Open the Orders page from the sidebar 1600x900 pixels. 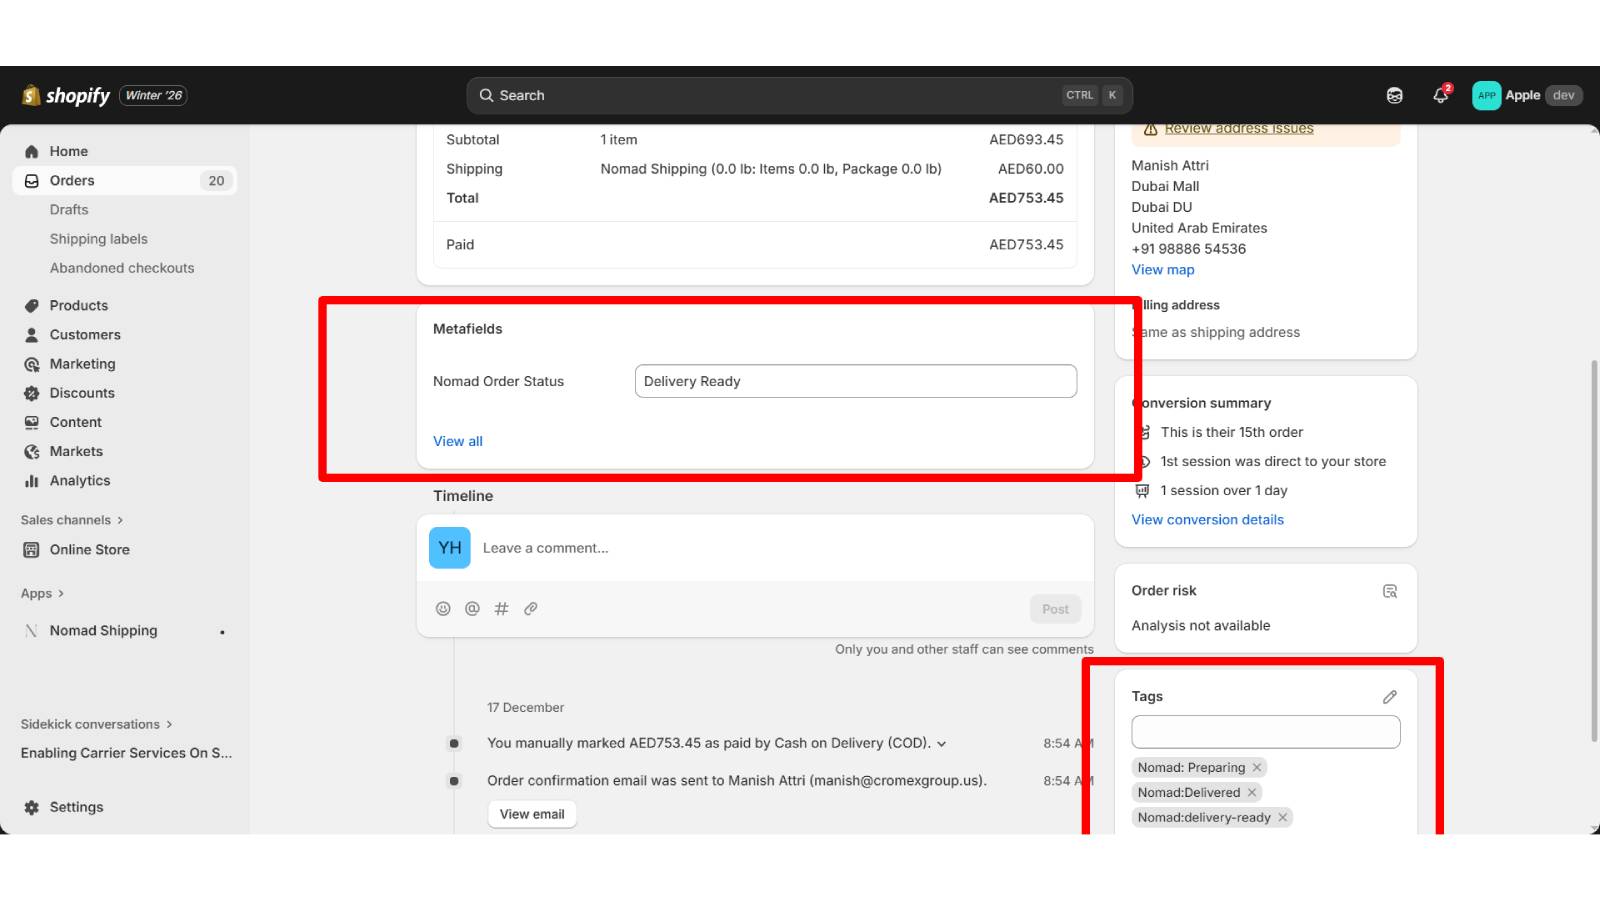[71, 180]
